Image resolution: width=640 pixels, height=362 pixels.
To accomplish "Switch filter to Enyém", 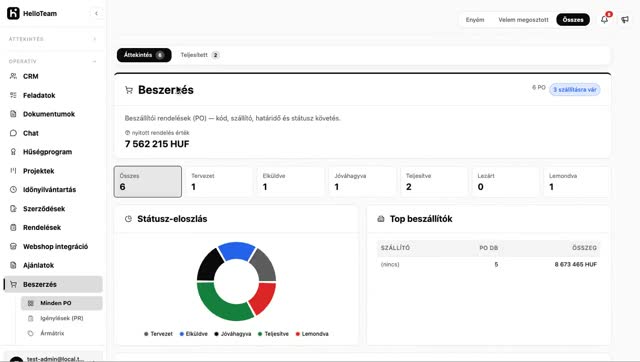I will [x=475, y=20].
